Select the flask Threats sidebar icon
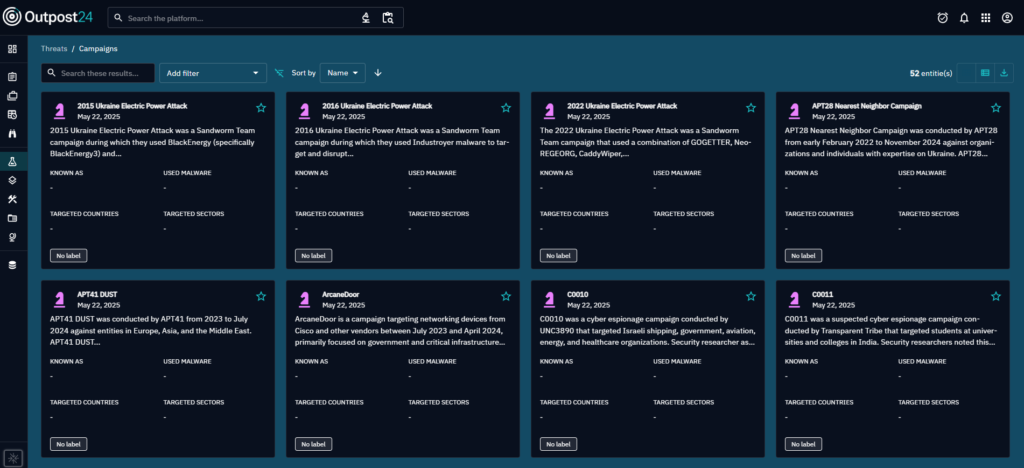This screenshot has width=1024, height=468. pos(13,161)
